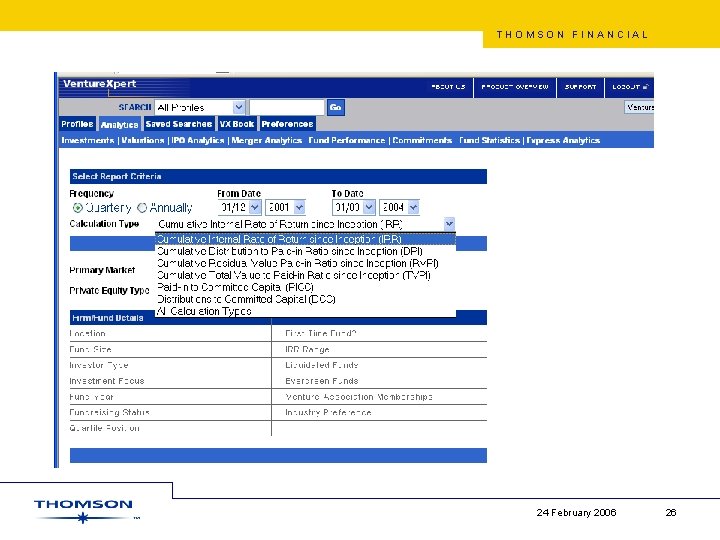Open the Fund Performance link
Image resolution: width=720 pixels, height=540 pixels.
[x=347, y=141]
